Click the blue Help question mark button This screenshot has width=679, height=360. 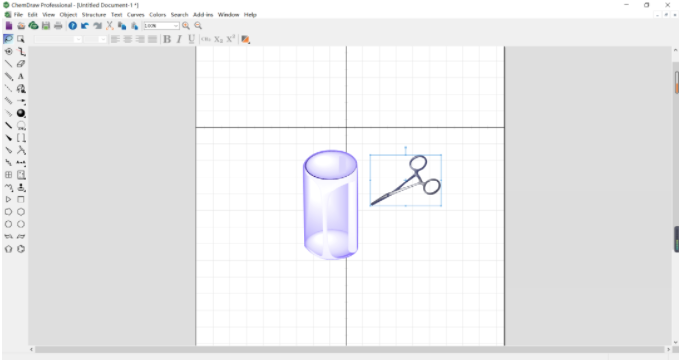click(73, 26)
